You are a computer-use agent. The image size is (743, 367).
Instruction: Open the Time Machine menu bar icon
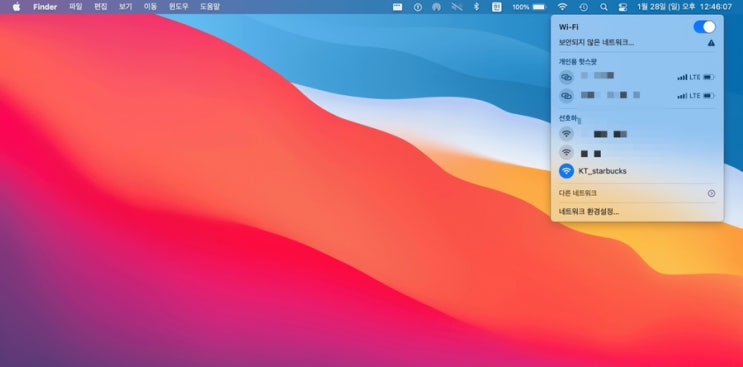coord(584,7)
